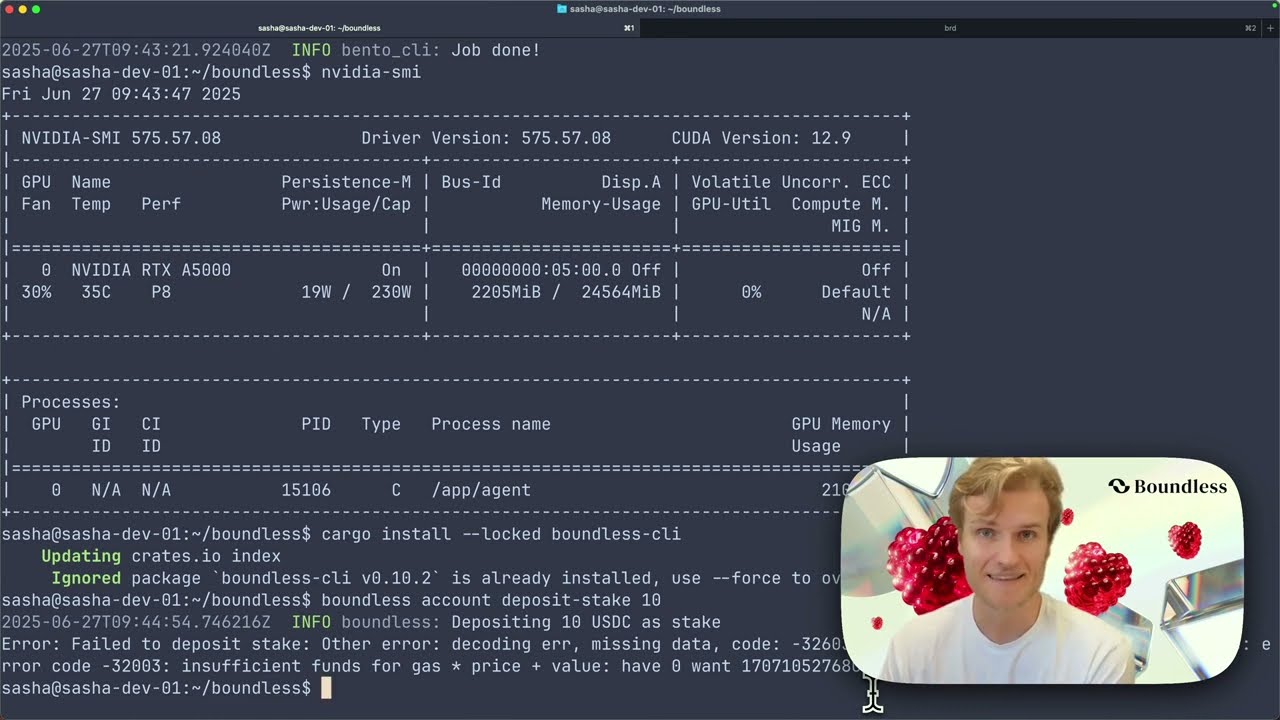Click the cargo install boundless-cli command line
The image size is (1280, 720).
(x=500, y=534)
